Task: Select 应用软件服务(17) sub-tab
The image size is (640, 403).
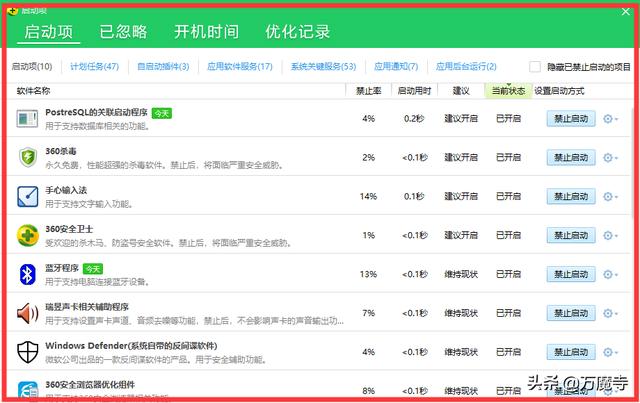Action: (240, 67)
